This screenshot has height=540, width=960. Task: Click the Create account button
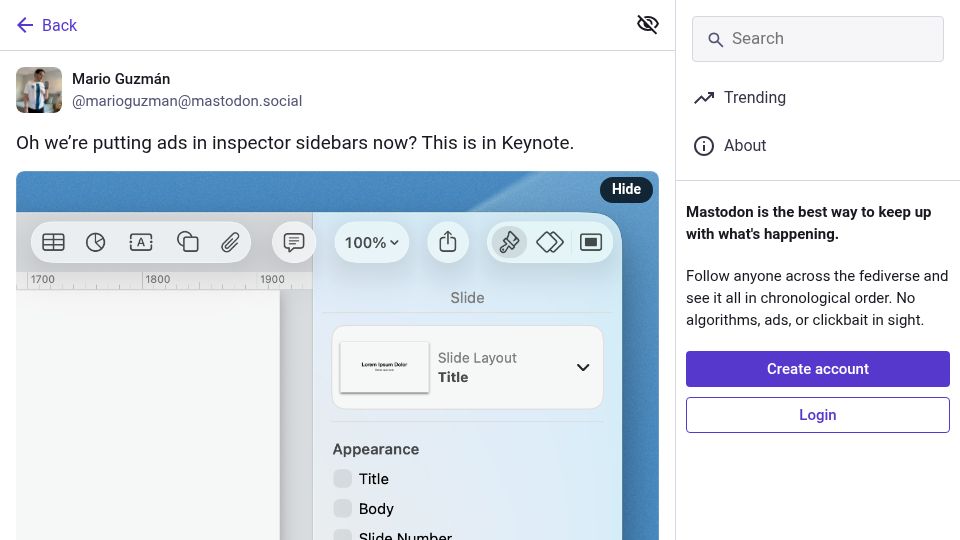point(817,369)
